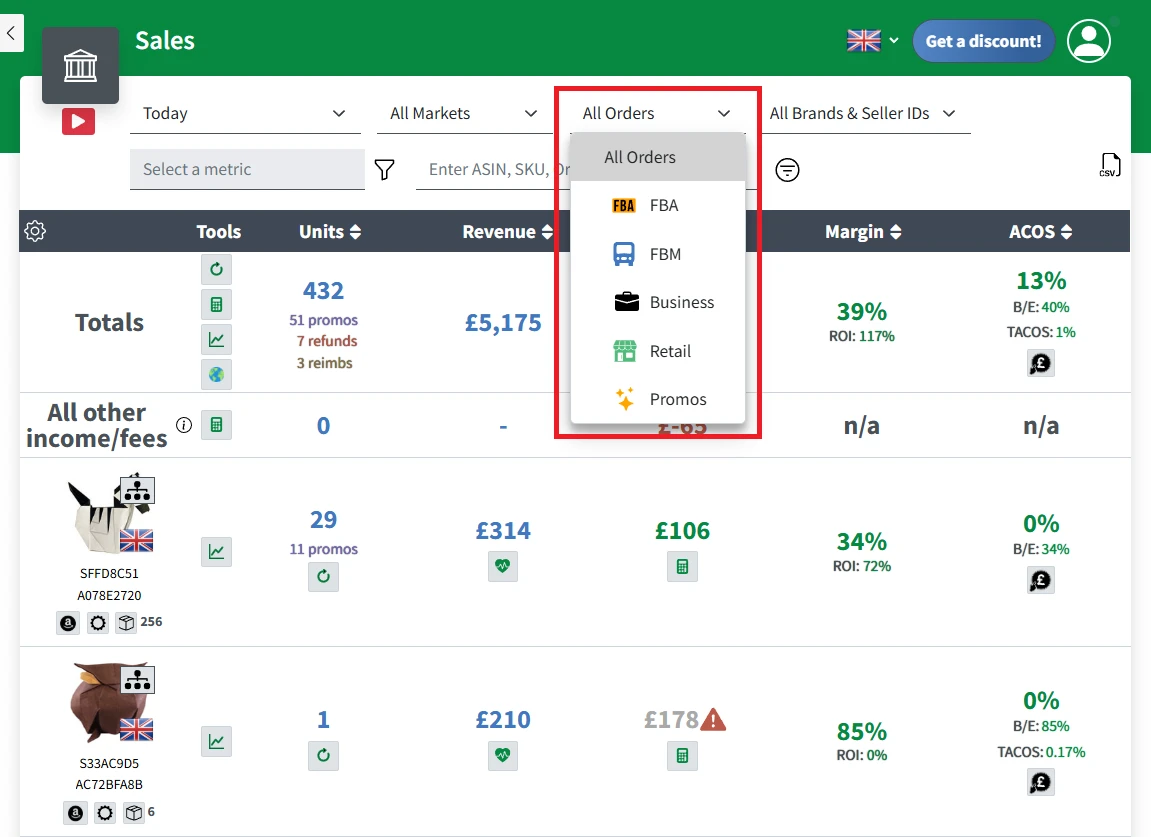
Task: Click the heart health icon under £314
Action: click(503, 566)
